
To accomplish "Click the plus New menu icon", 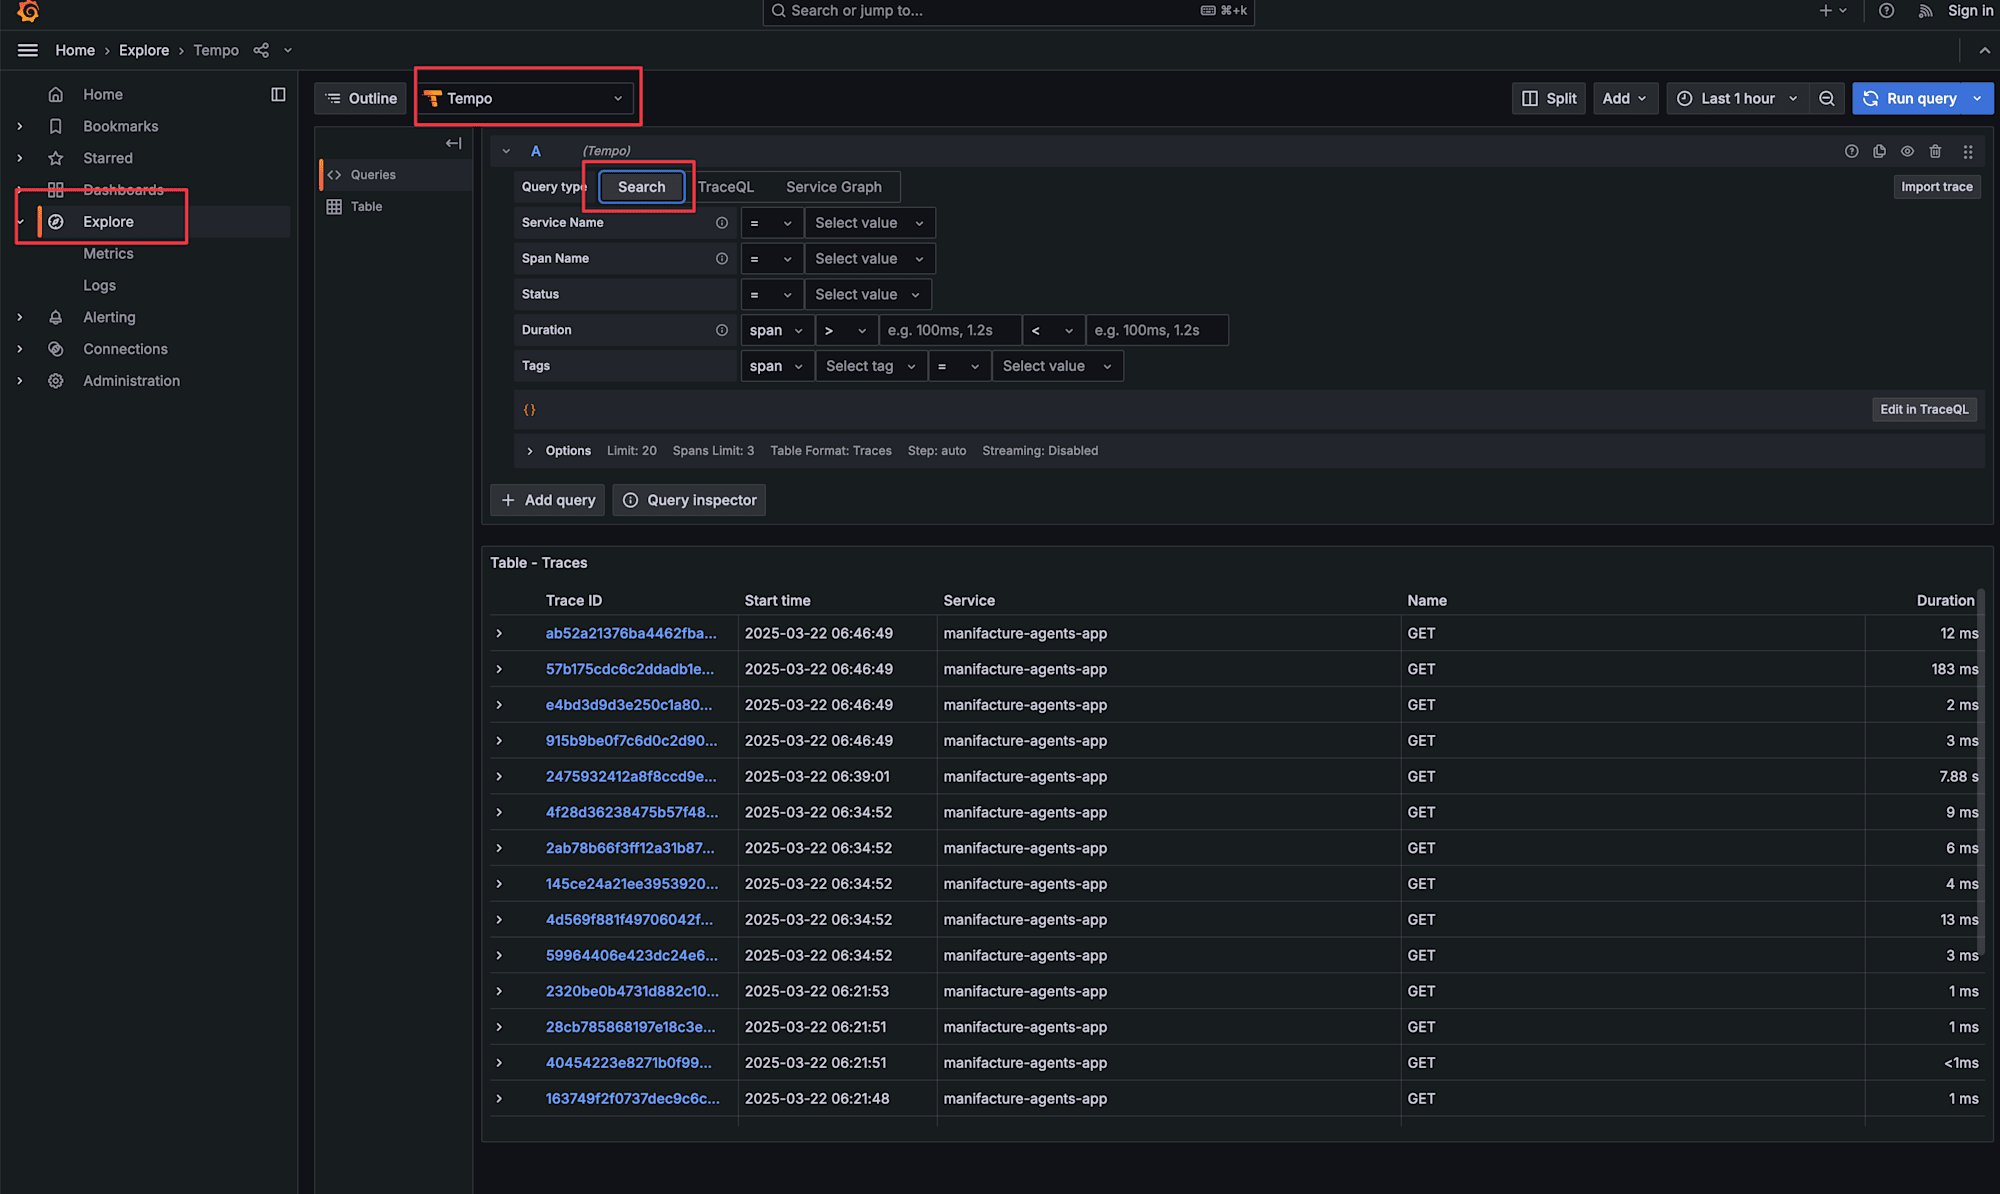I will point(1832,11).
